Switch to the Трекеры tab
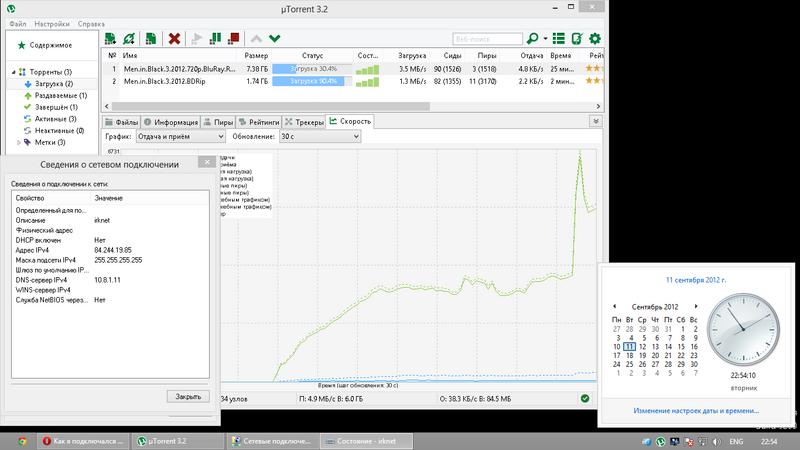The width and height of the screenshot is (800, 450). [x=304, y=122]
